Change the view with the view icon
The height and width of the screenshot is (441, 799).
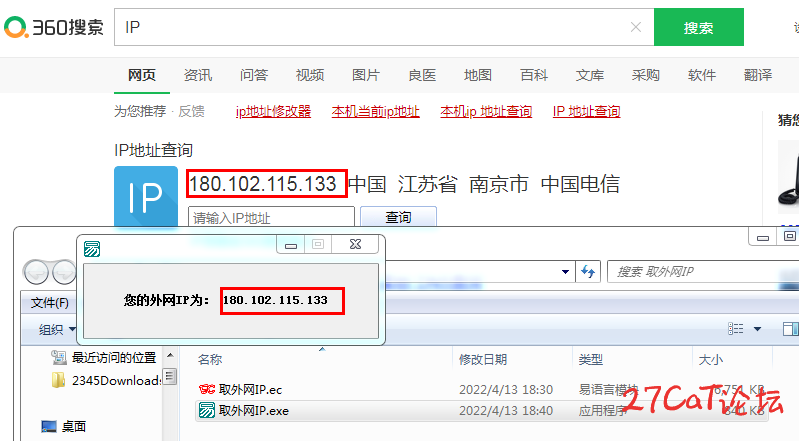(x=735, y=329)
